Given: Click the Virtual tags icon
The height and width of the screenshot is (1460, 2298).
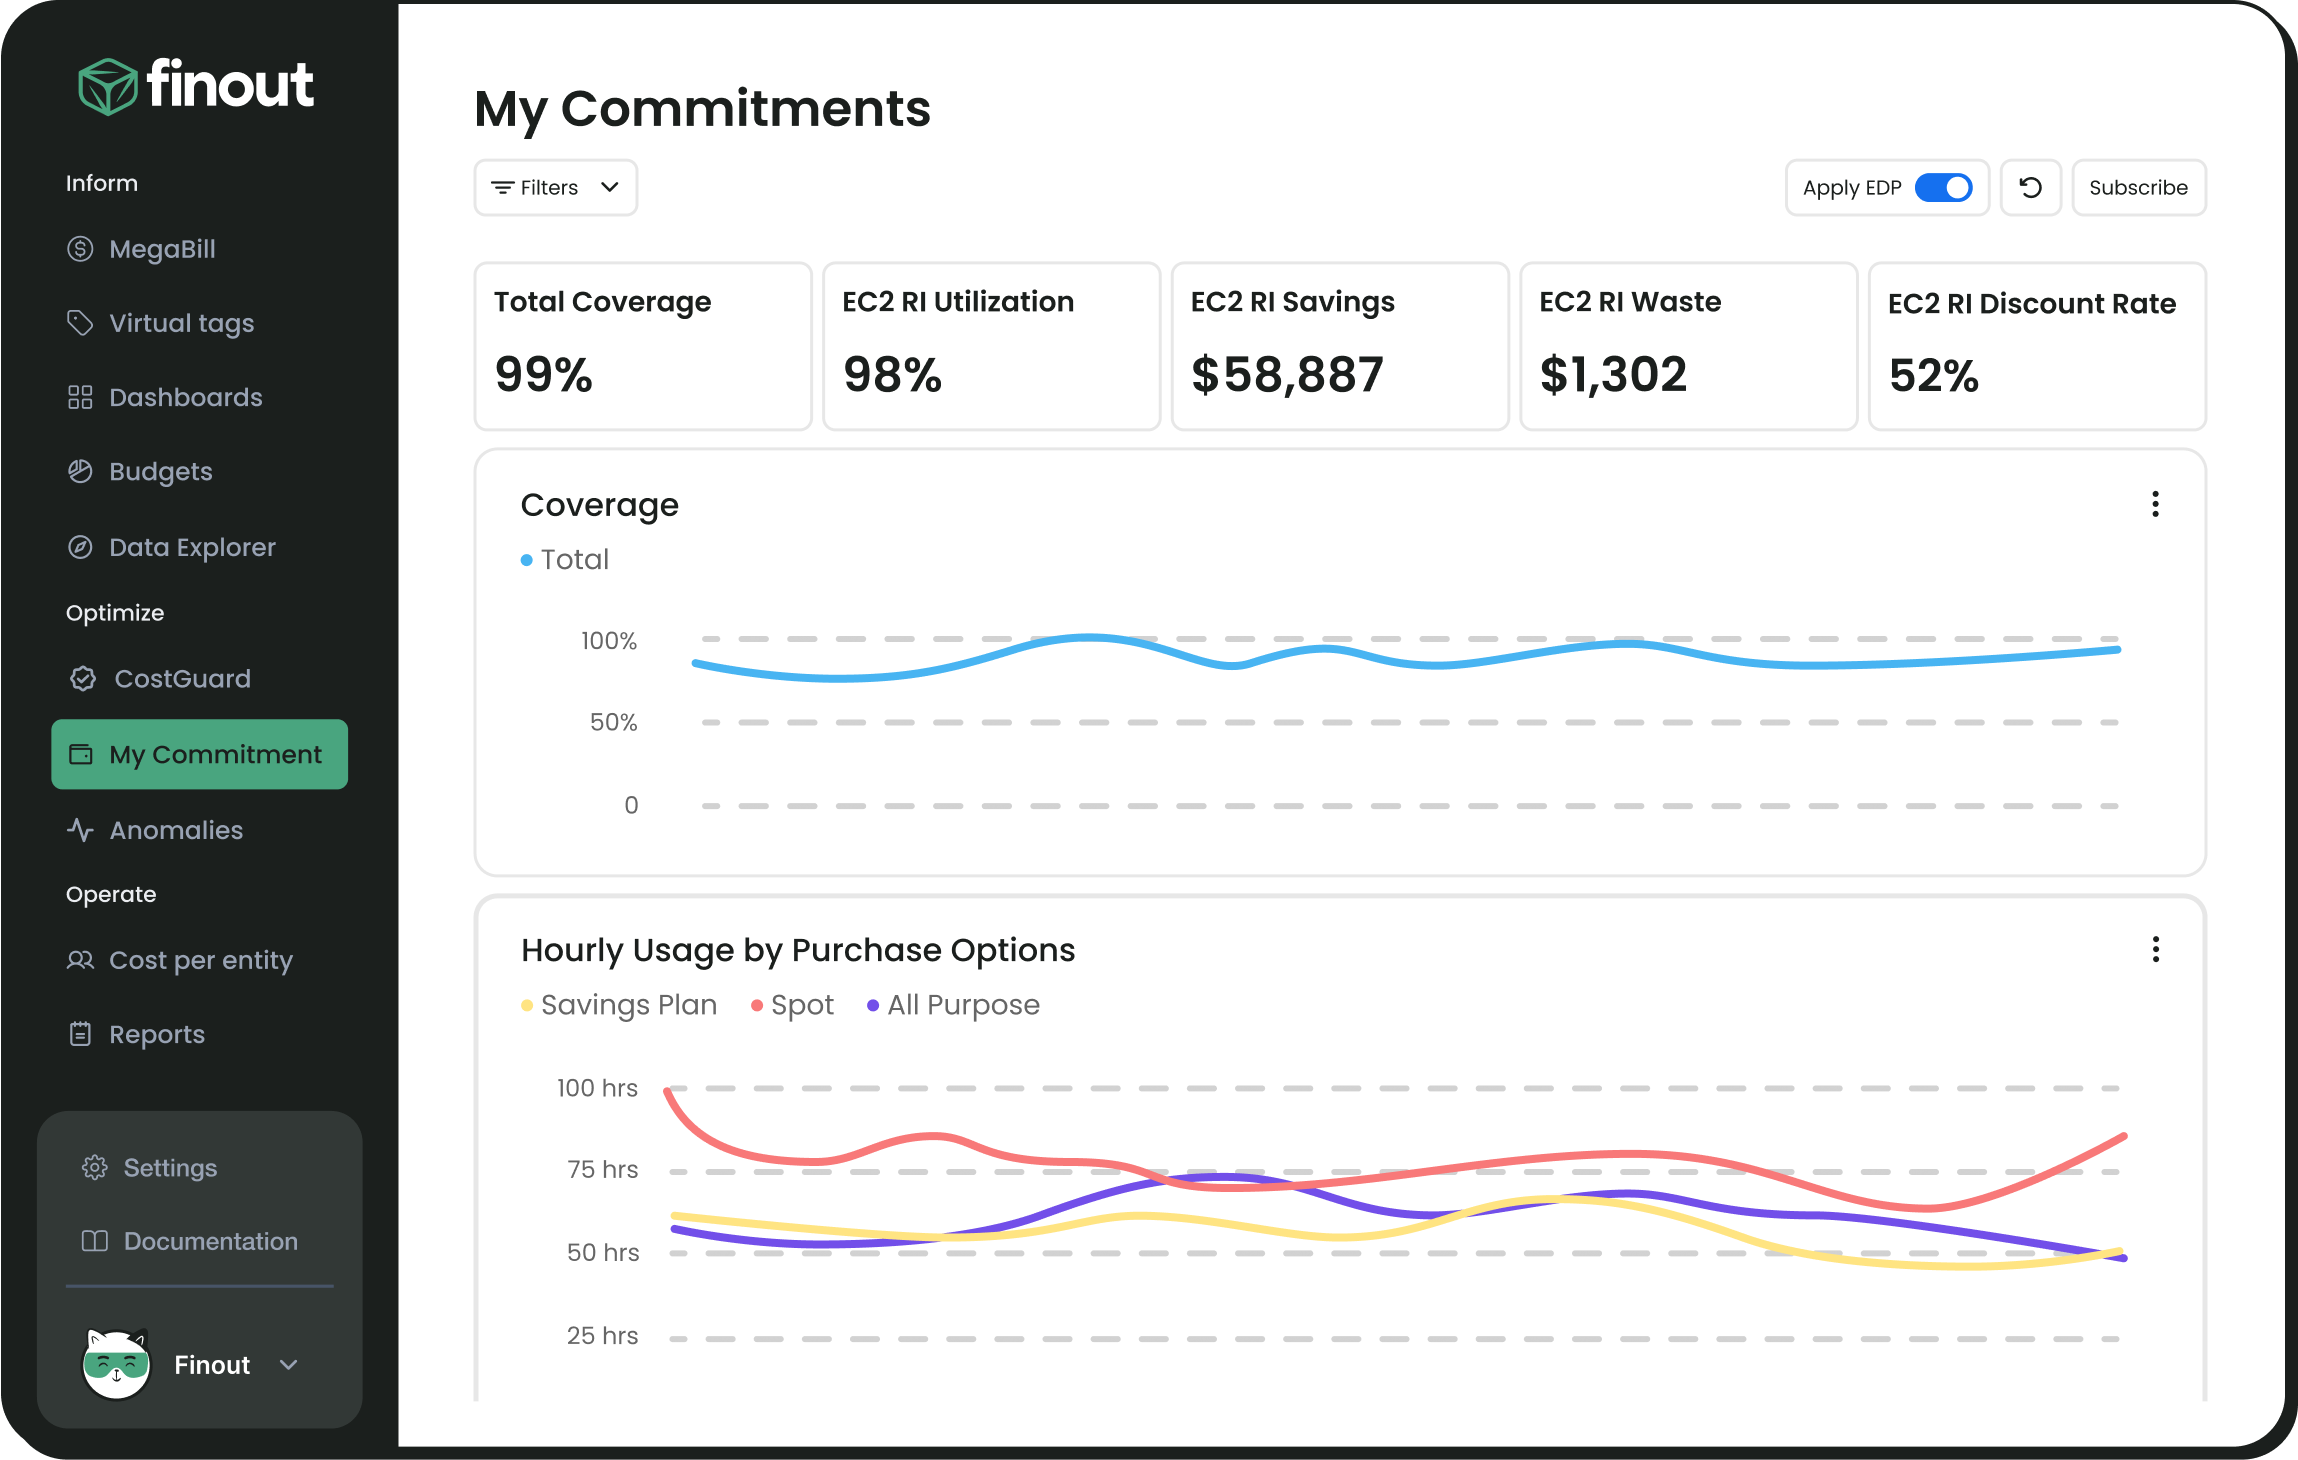Looking at the screenshot, I should coord(79,321).
